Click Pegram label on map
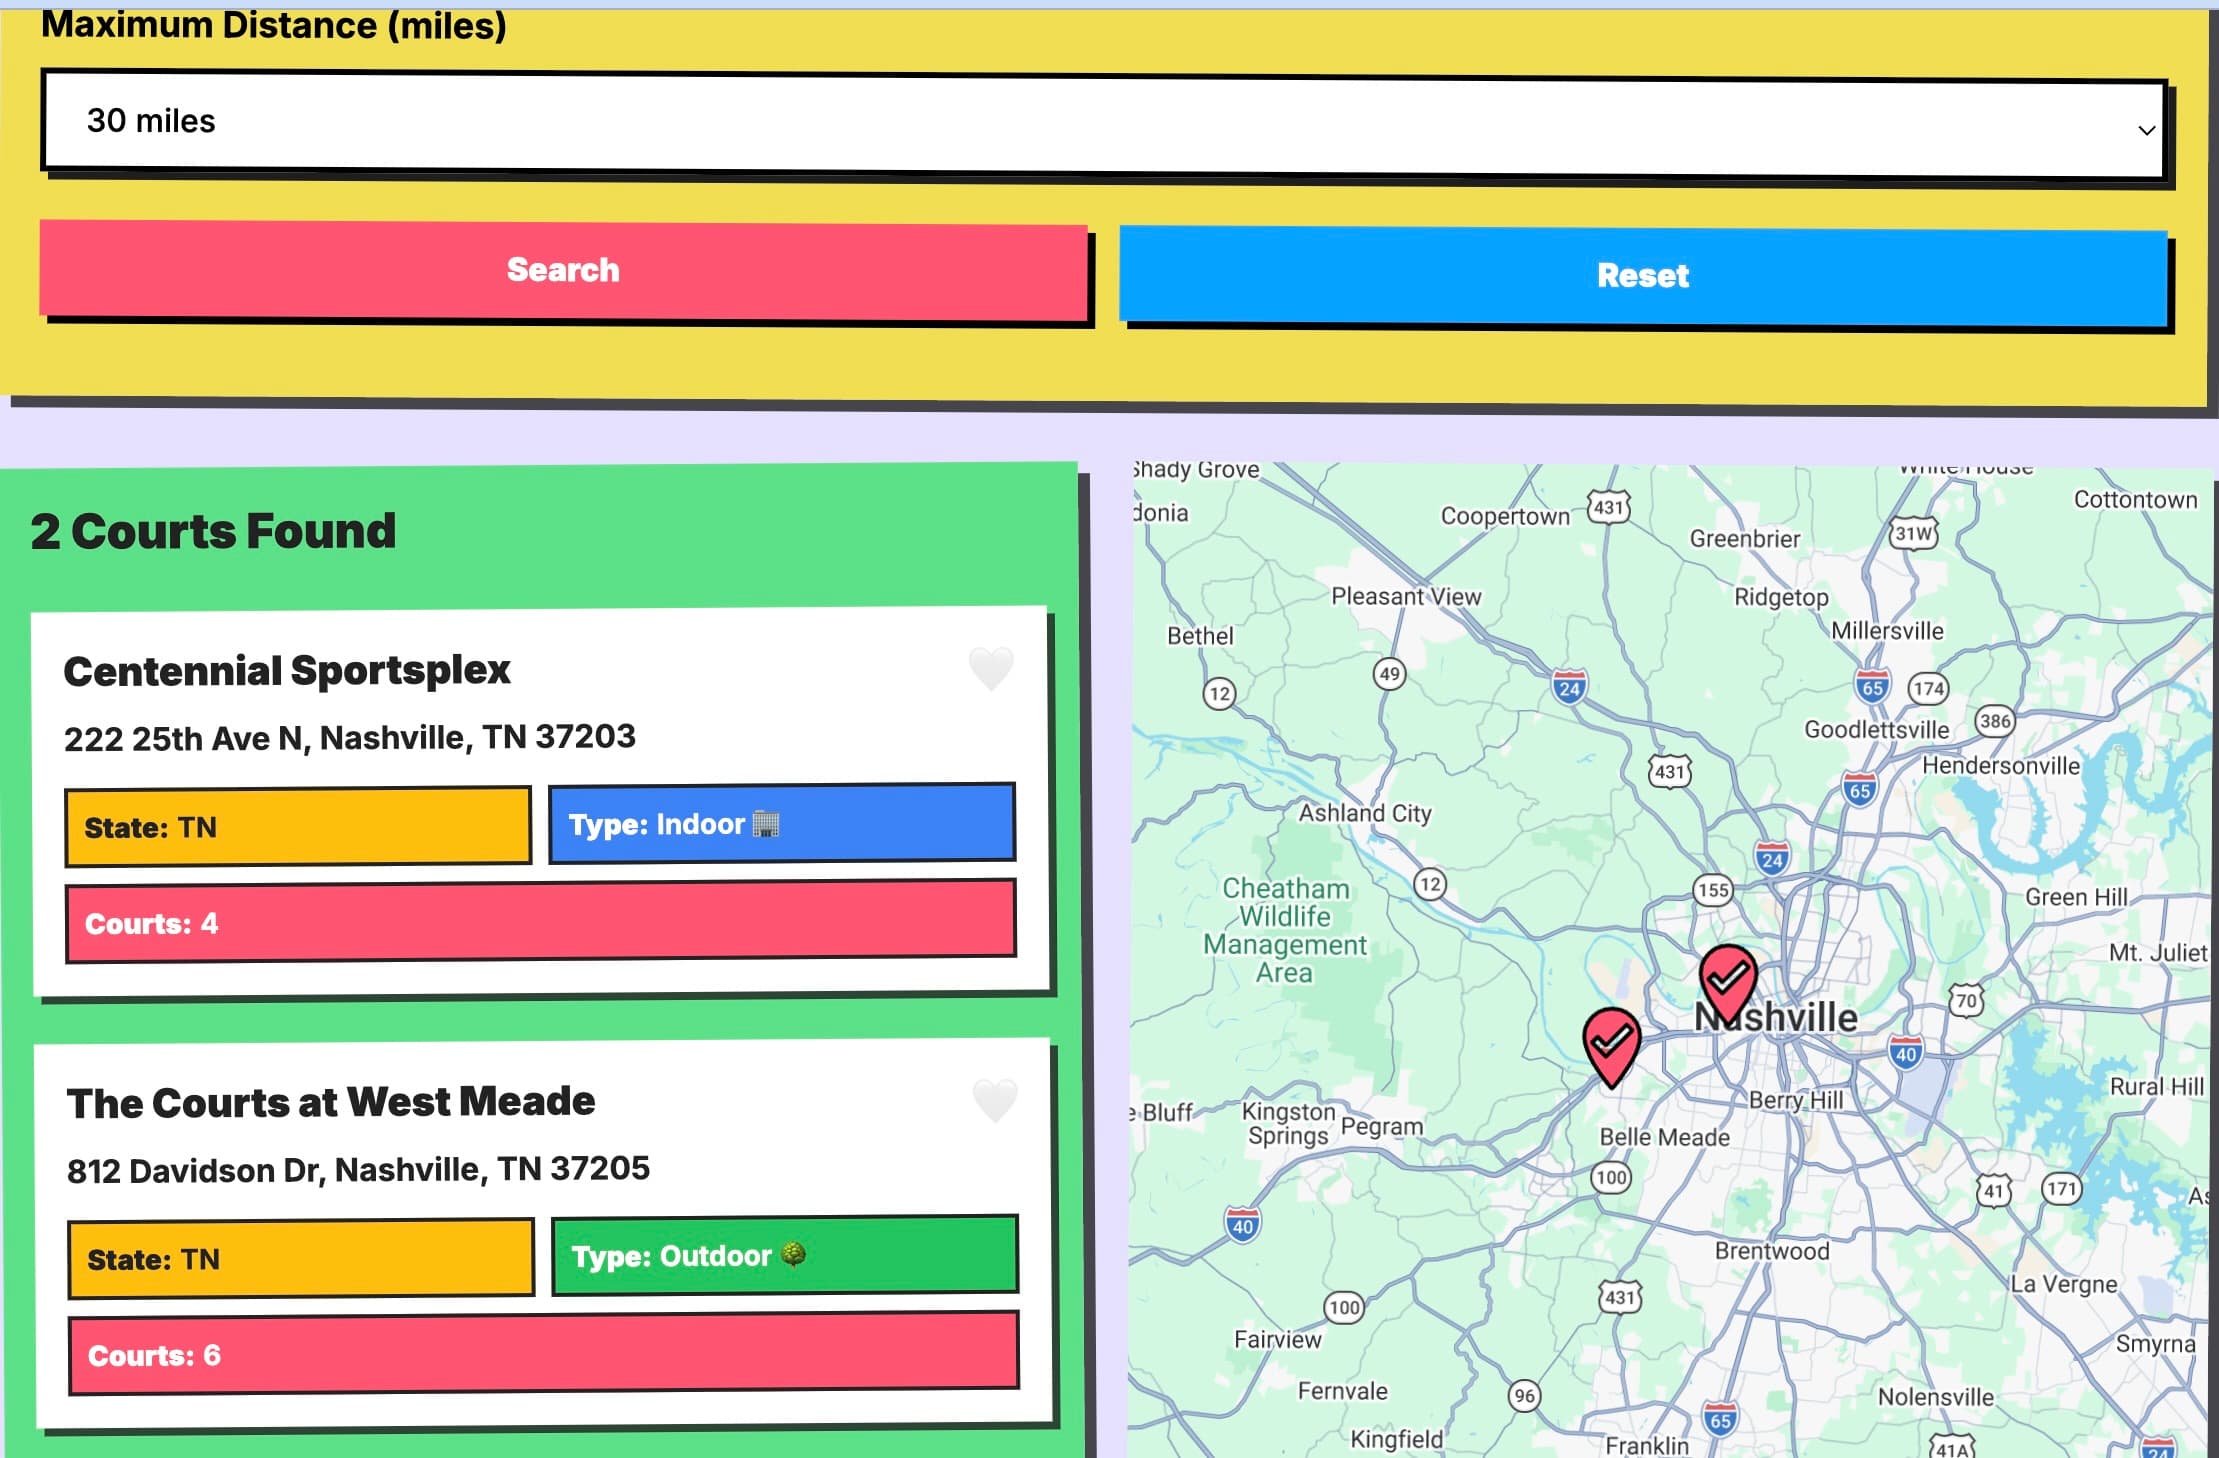2219x1458 pixels. coord(1381,1127)
